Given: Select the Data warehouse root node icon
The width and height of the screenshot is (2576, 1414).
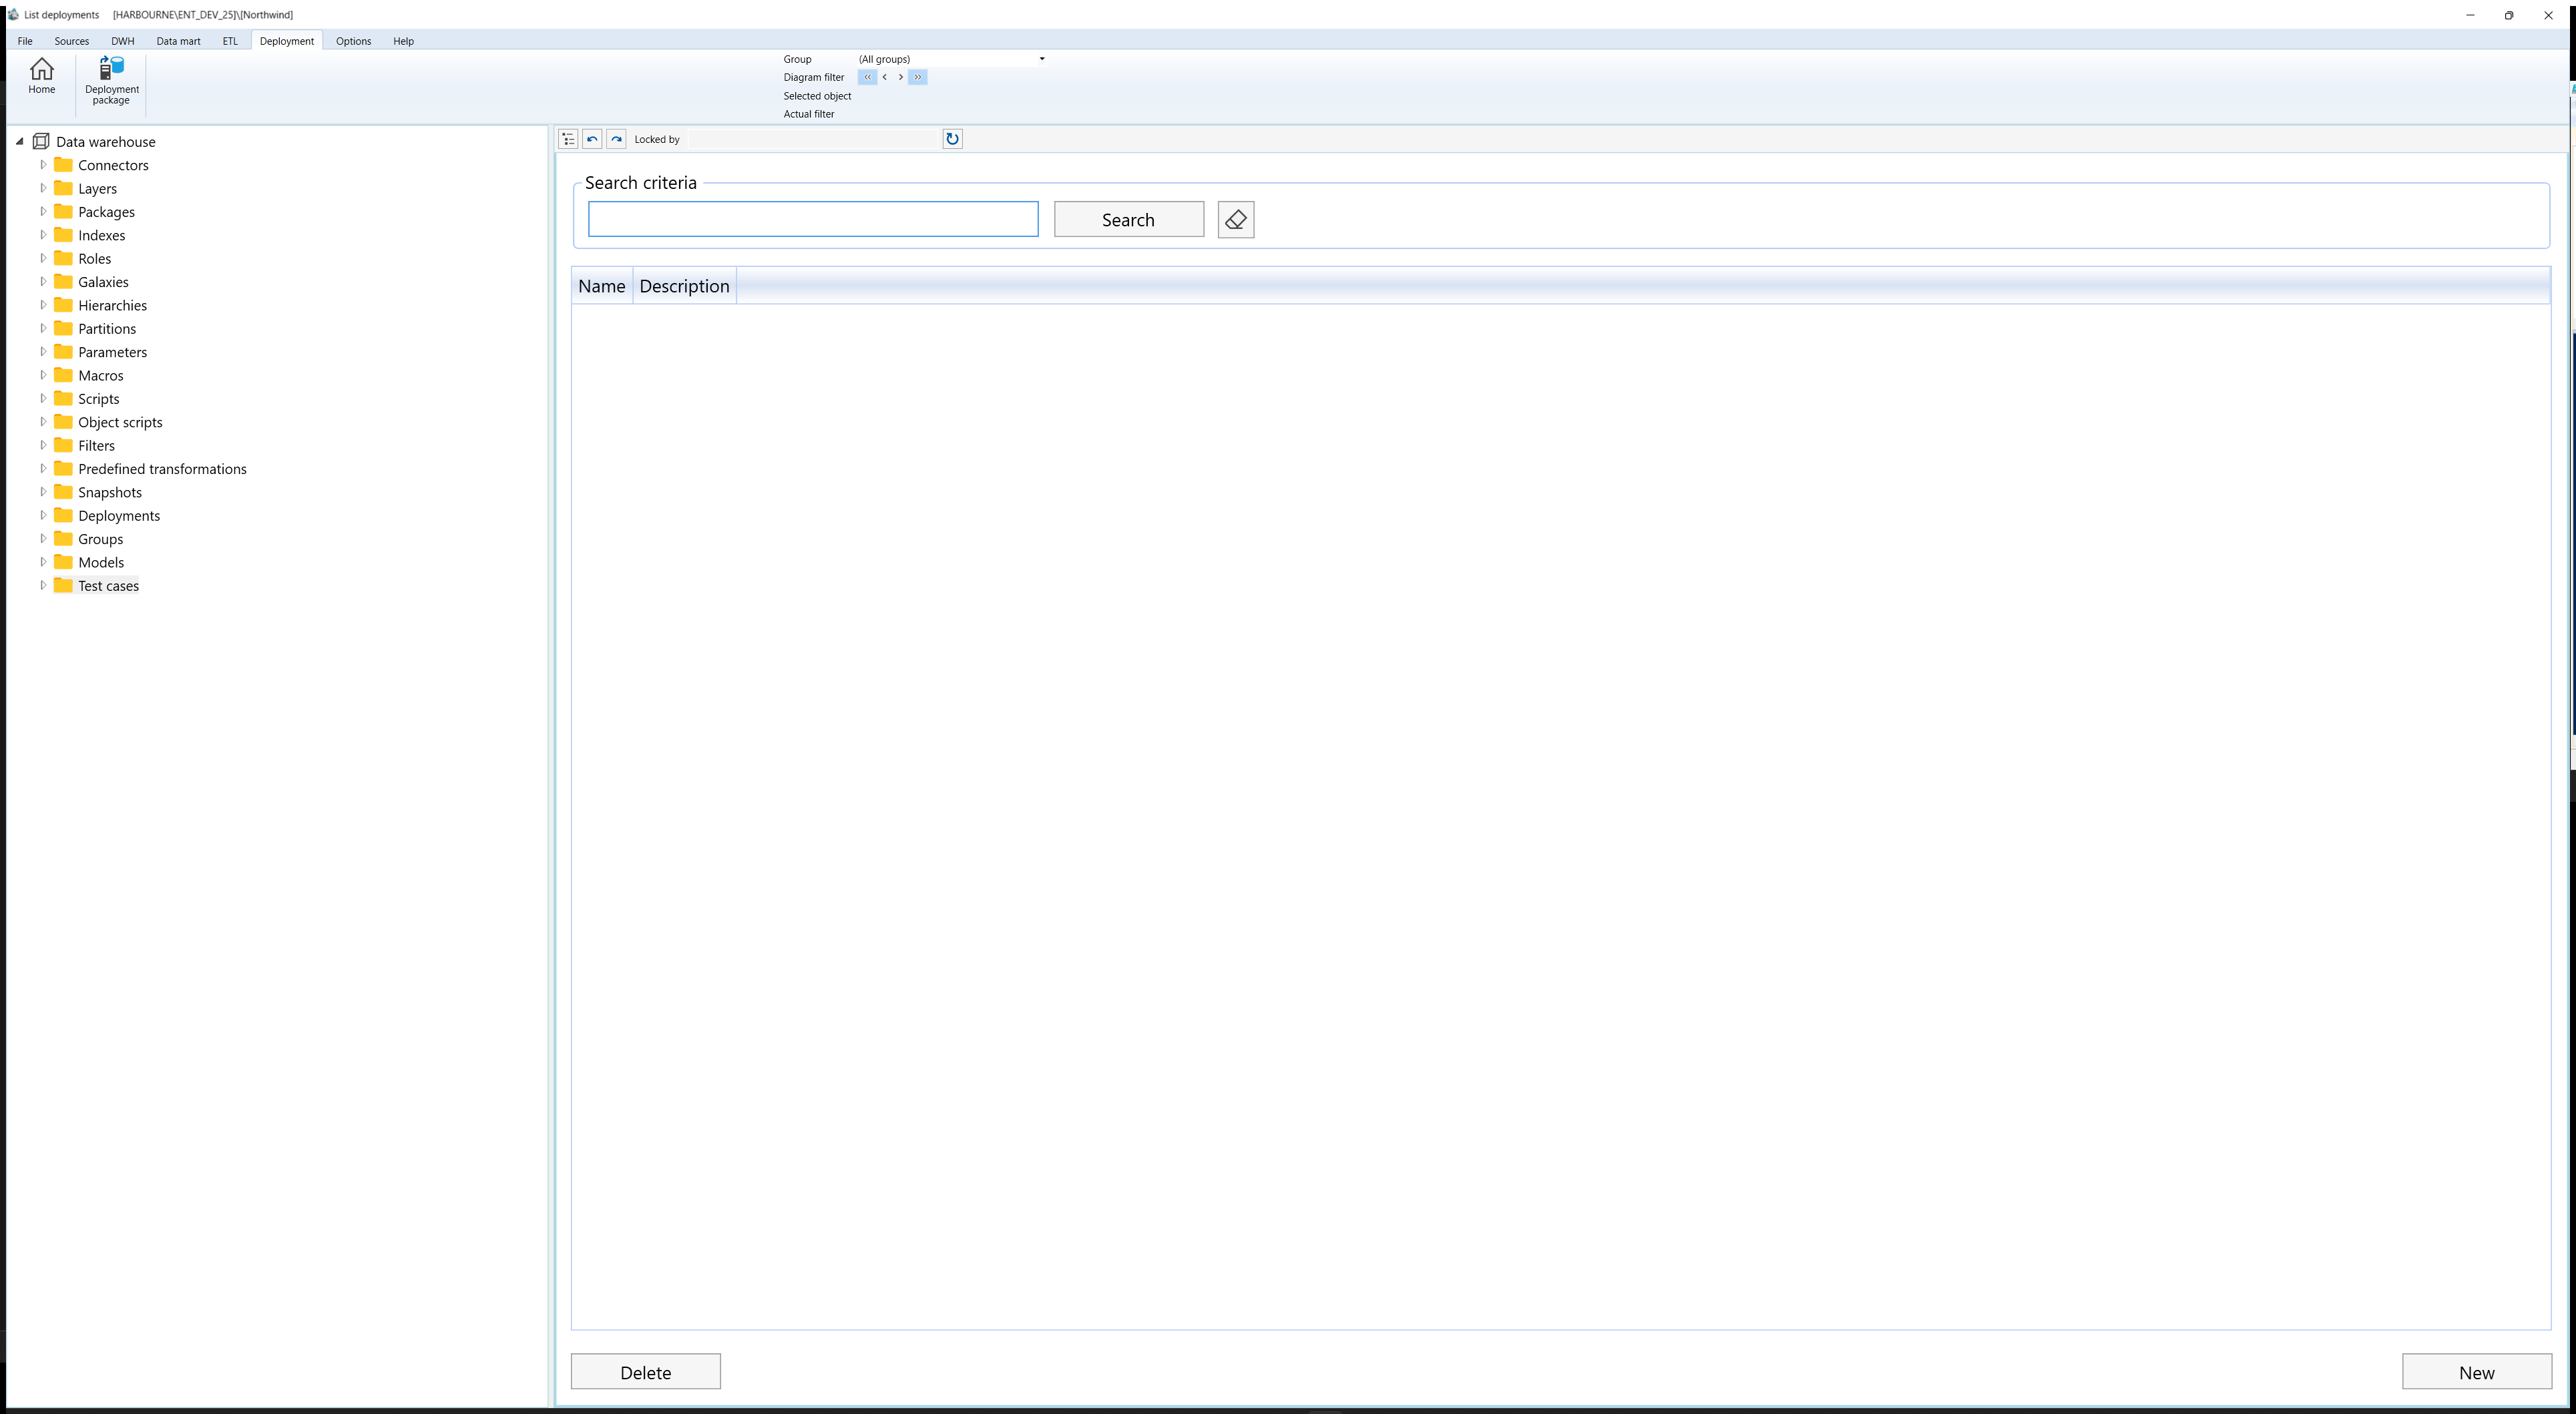Looking at the screenshot, I should coord(41,142).
